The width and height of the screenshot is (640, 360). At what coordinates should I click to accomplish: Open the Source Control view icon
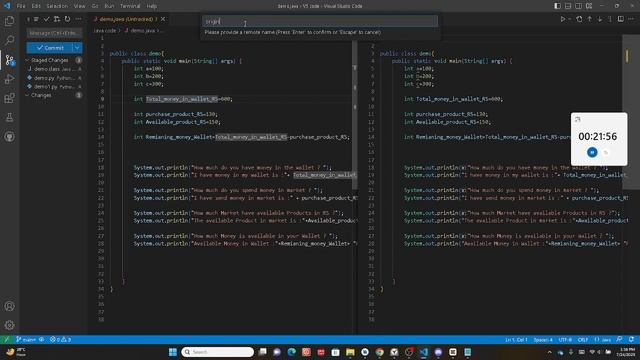click(9, 60)
